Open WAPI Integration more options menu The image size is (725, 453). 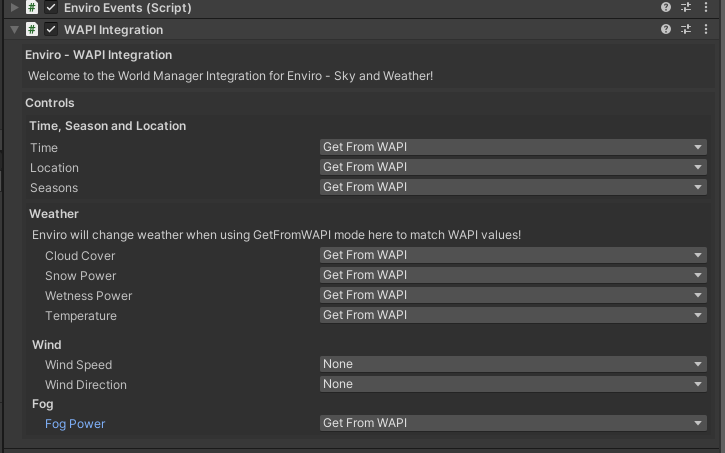pyautogui.click(x=706, y=29)
